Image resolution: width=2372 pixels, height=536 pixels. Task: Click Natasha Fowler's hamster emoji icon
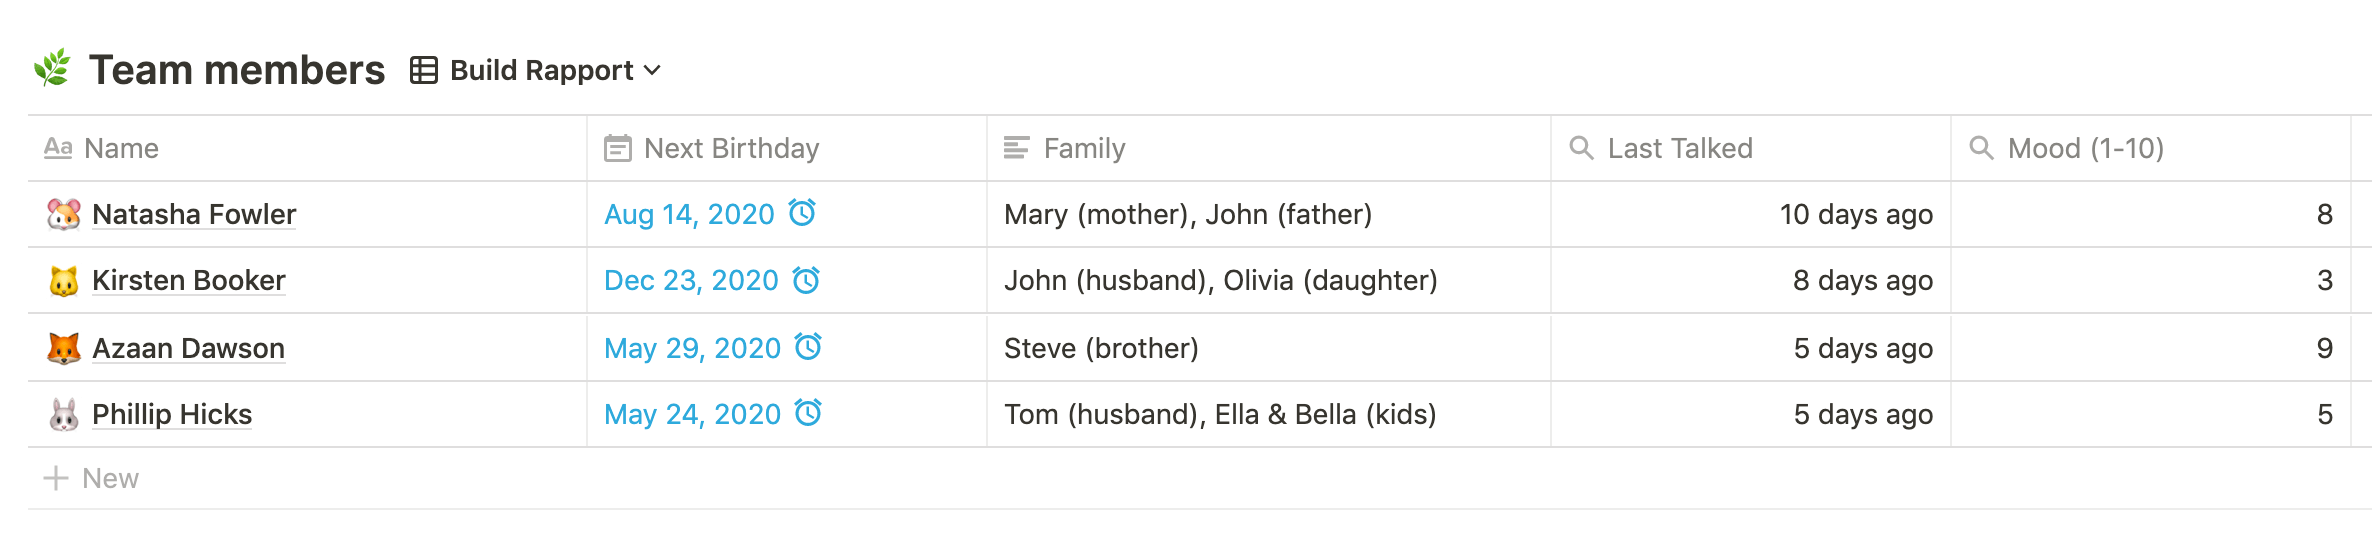(x=64, y=214)
